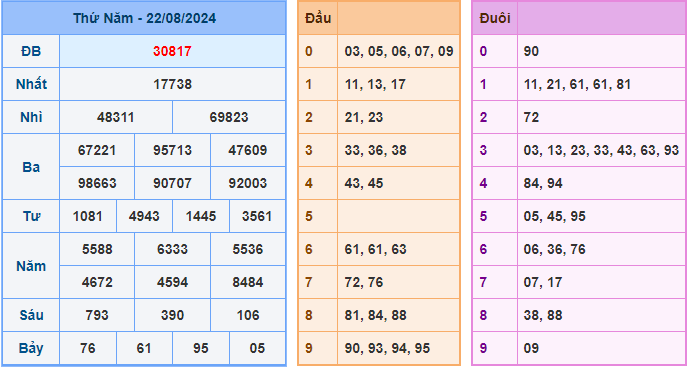The width and height of the screenshot is (689, 367).
Task: Select the Ba number 98663
Action: click(97, 183)
